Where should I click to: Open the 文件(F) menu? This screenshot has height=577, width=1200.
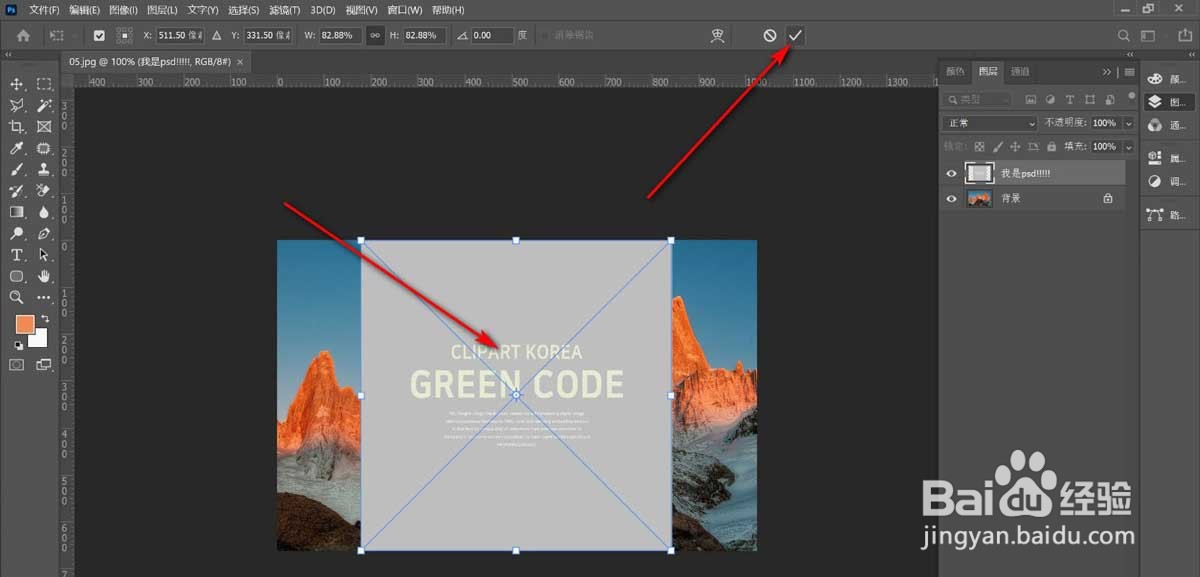(x=43, y=9)
